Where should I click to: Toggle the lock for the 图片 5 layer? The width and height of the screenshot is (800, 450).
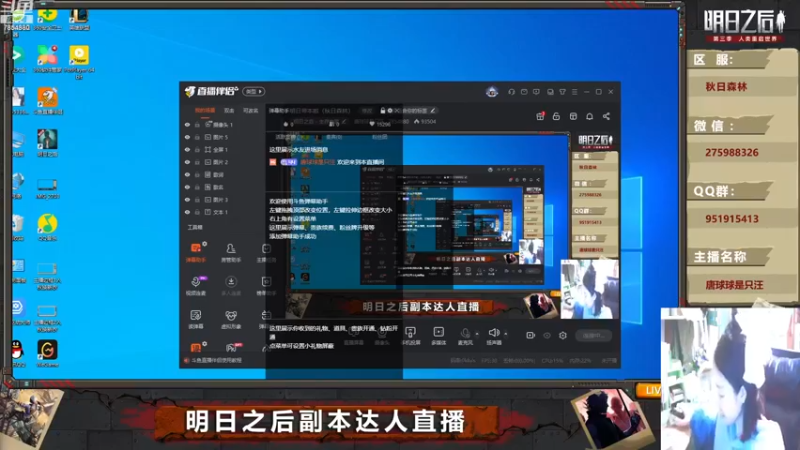click(x=197, y=137)
